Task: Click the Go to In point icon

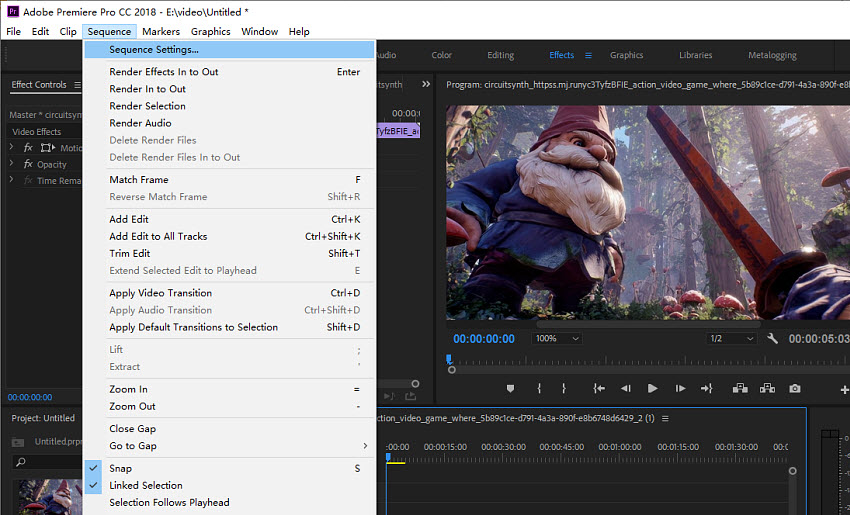Action: pos(599,388)
